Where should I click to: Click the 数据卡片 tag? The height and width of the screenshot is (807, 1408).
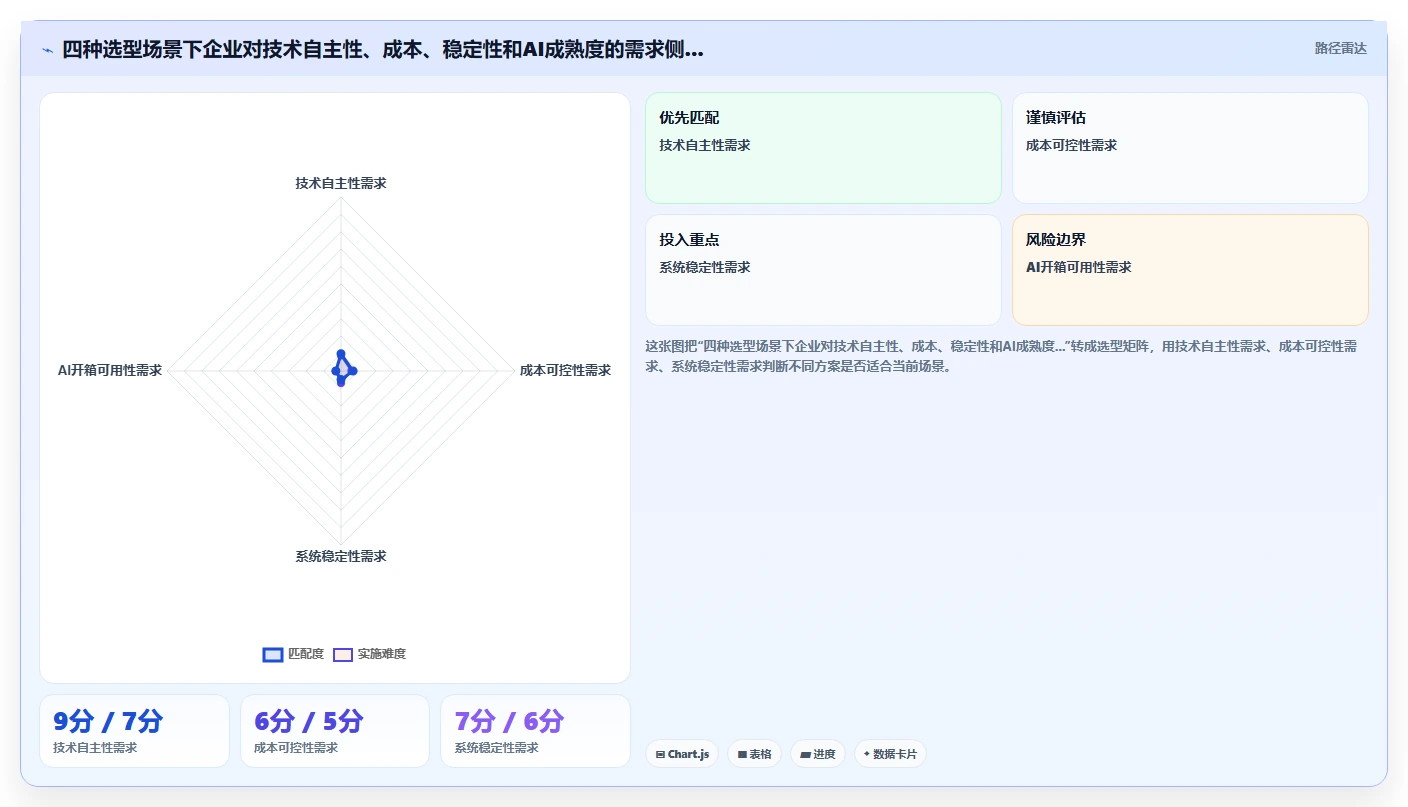coord(890,754)
